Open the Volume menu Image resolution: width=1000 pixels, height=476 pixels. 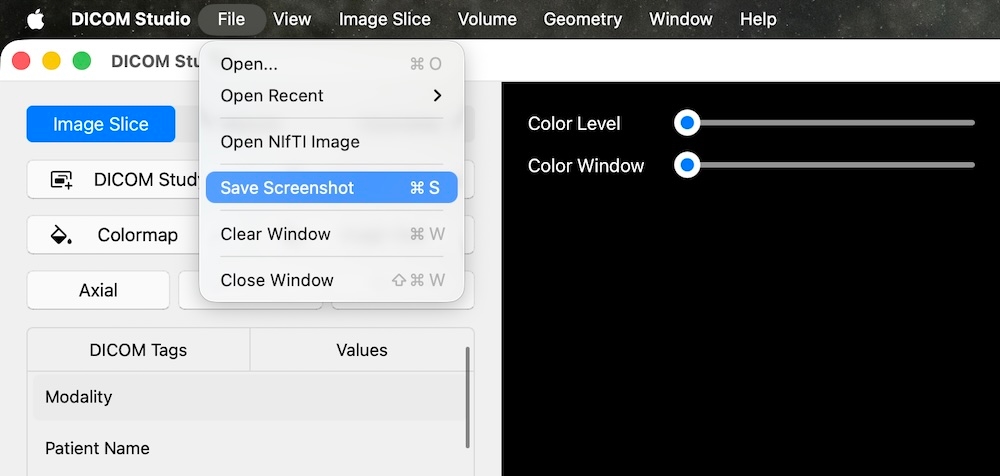click(x=487, y=19)
